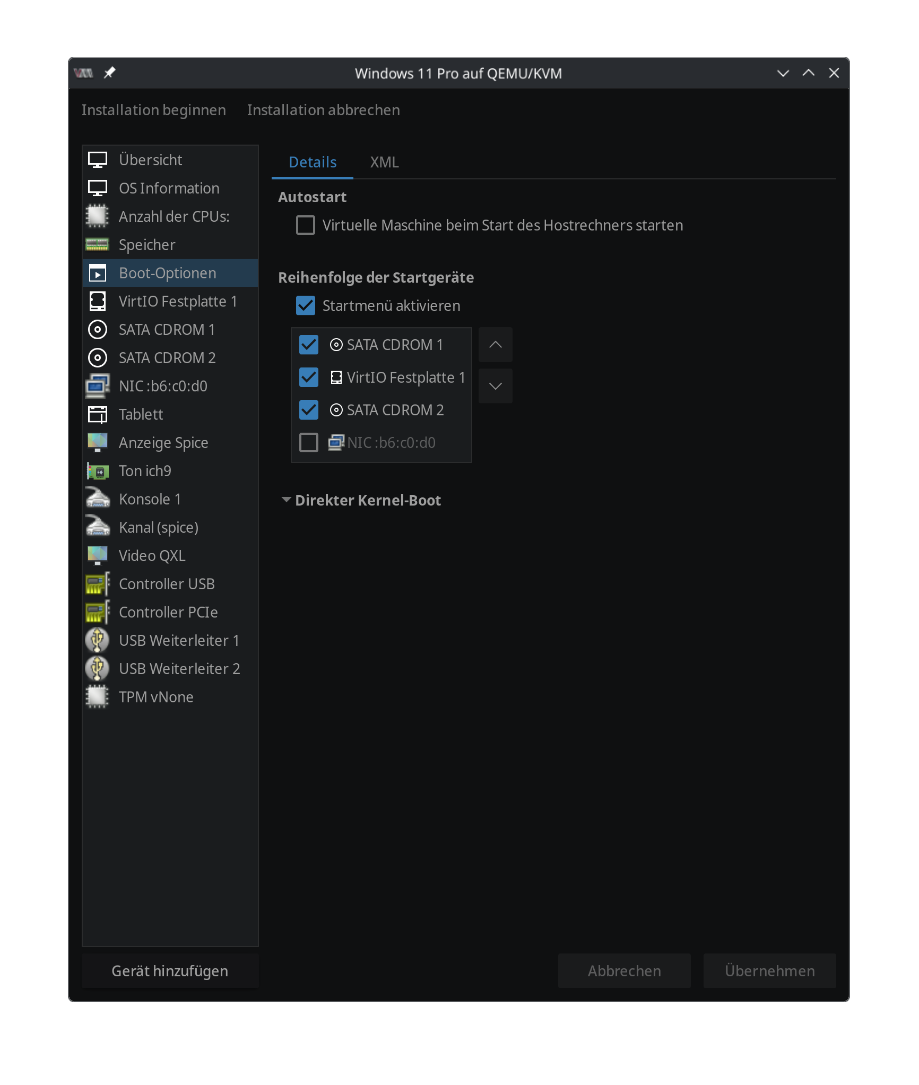Click the Abbrechen button

coord(624,971)
